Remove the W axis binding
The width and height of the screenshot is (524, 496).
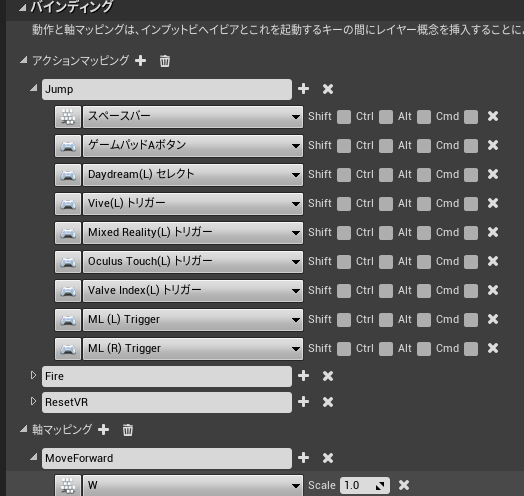coord(404,485)
